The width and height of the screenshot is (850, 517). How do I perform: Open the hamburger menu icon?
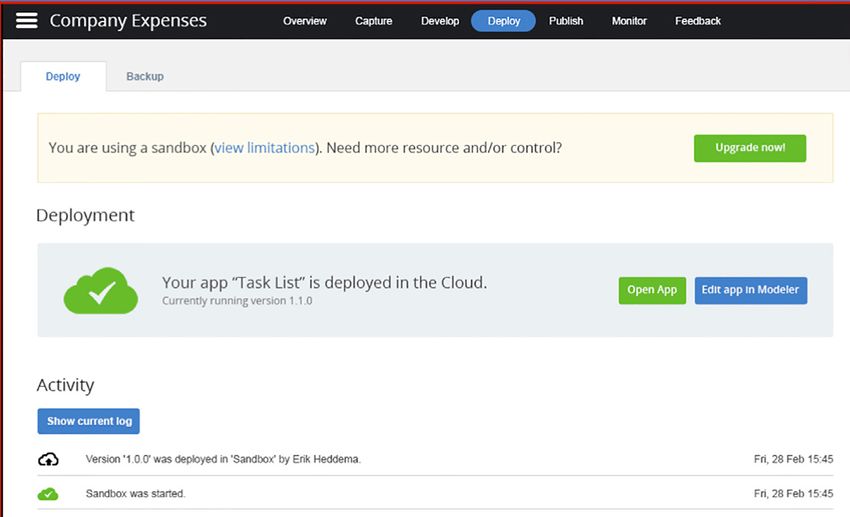27,21
